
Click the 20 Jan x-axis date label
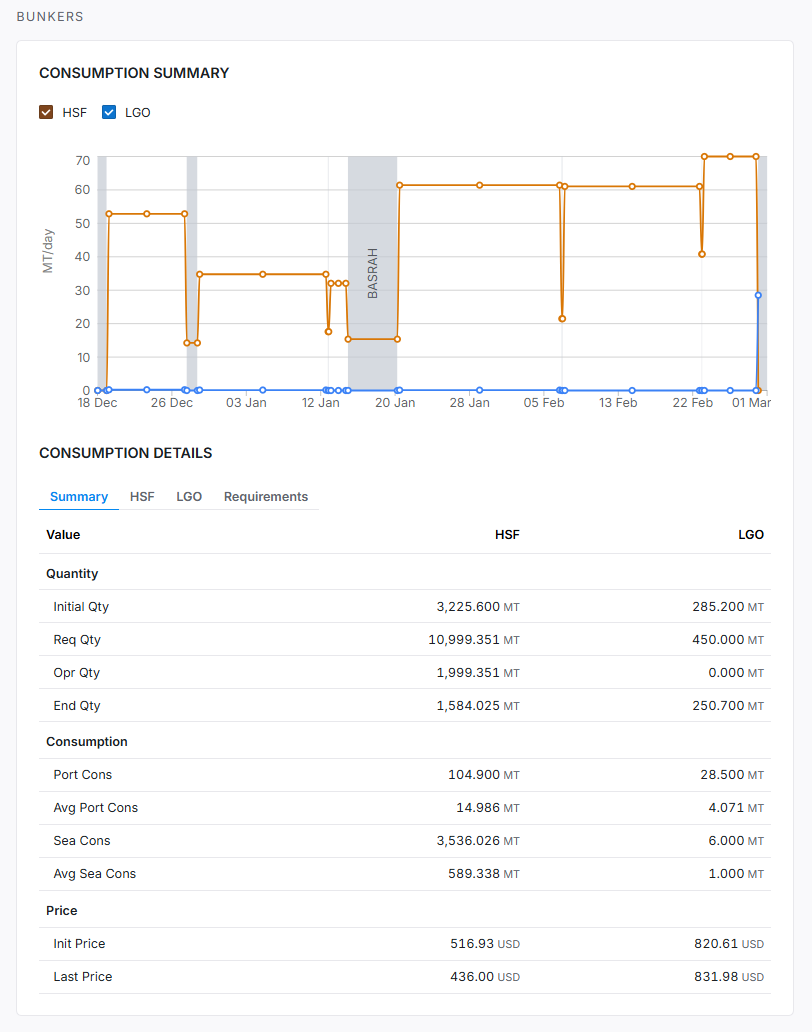coord(395,403)
